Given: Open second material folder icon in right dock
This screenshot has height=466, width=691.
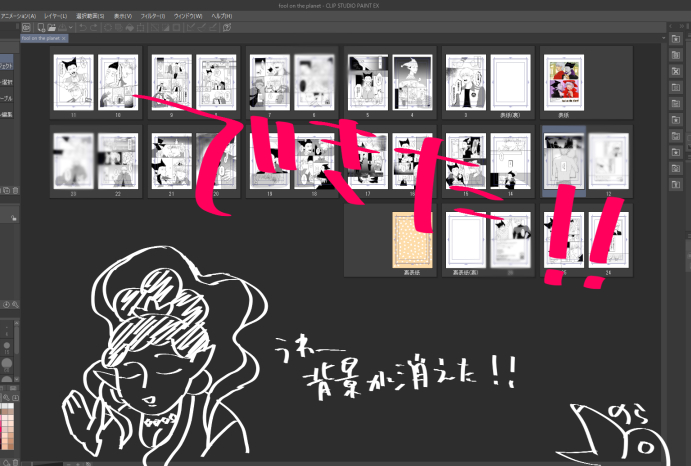Looking at the screenshot, I should [x=676, y=55].
